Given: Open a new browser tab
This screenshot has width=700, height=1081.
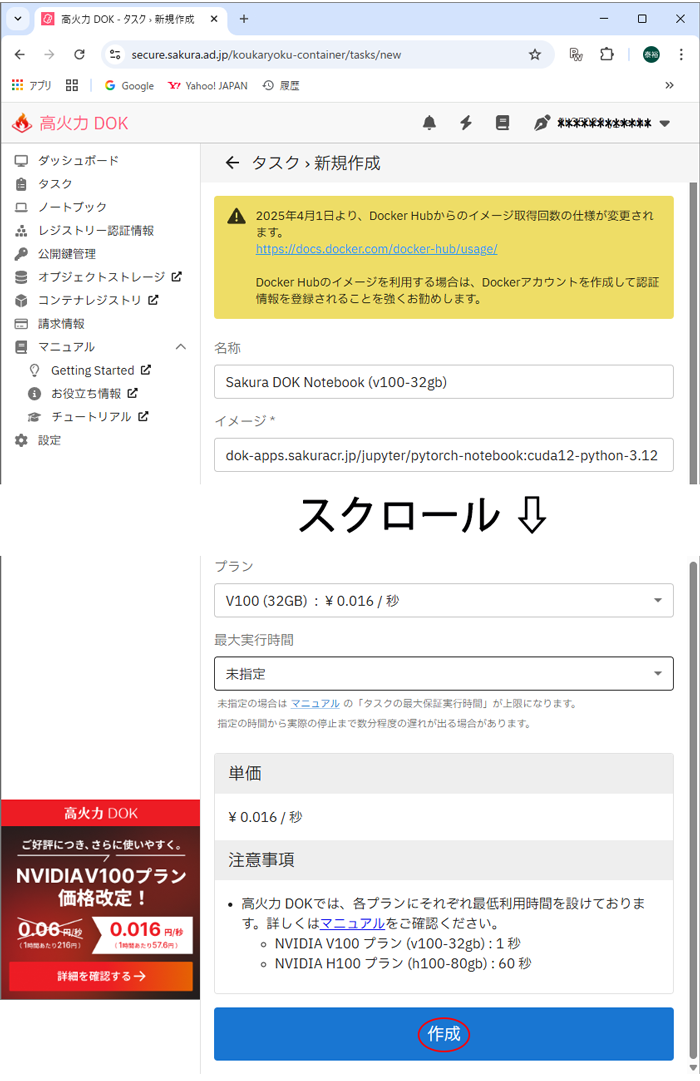Looking at the screenshot, I should (x=243, y=19).
